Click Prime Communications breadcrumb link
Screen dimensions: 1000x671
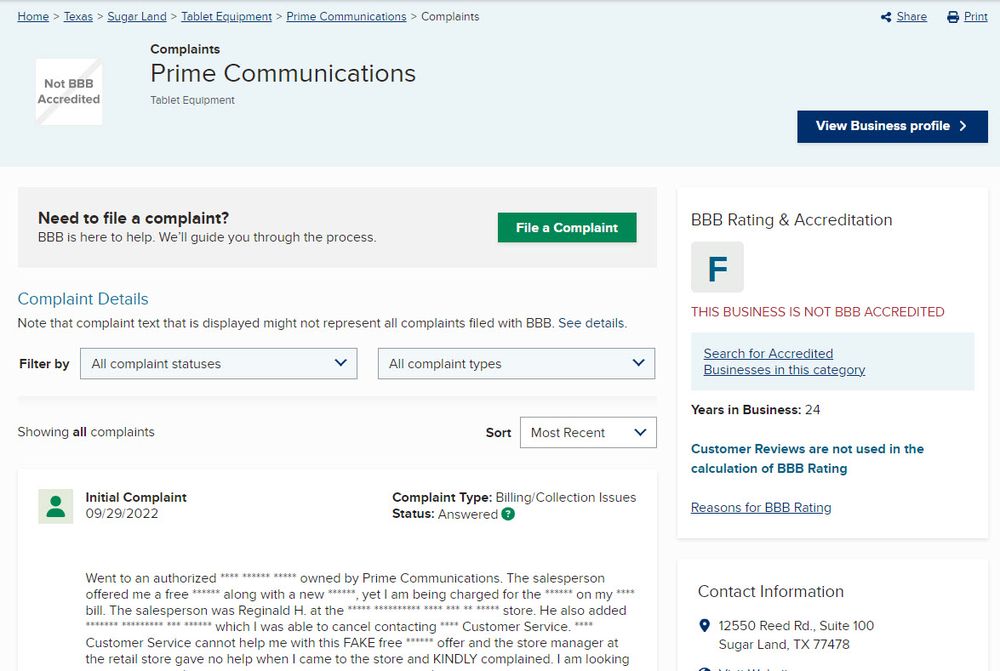click(346, 17)
